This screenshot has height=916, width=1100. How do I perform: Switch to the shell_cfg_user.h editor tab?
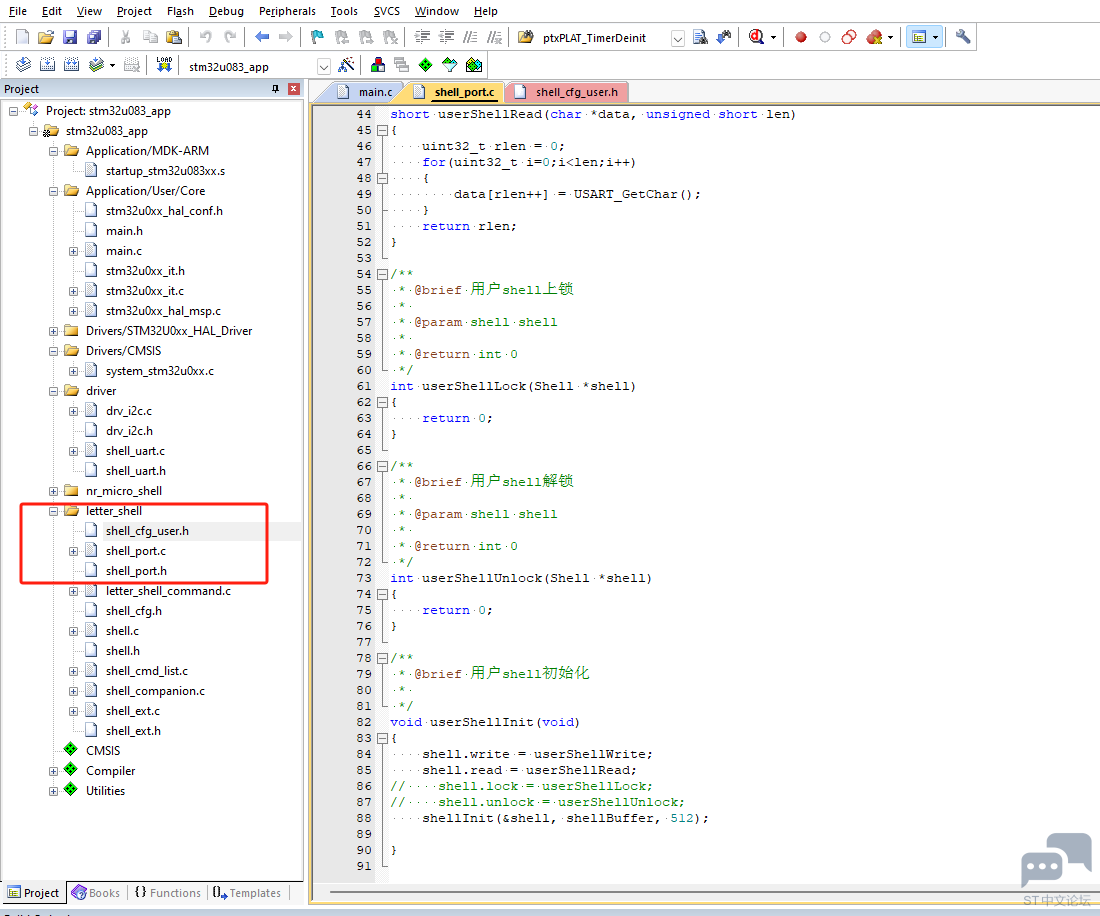pyautogui.click(x=568, y=92)
